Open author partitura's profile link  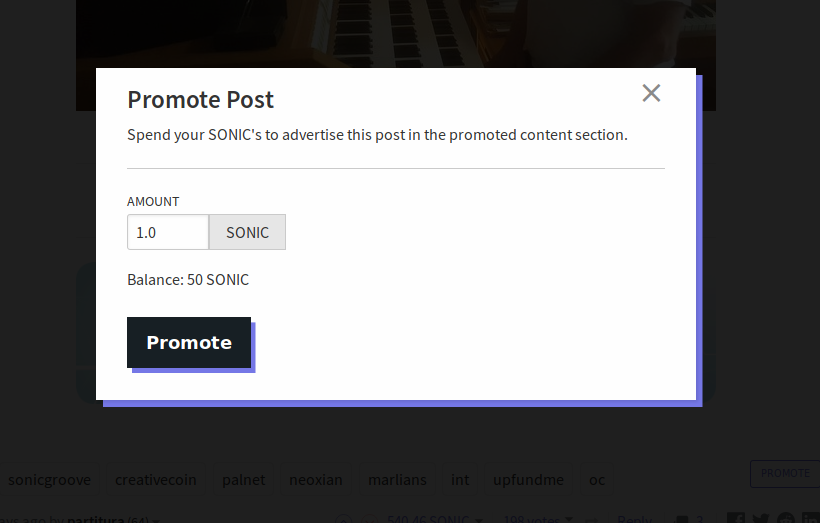95,520
